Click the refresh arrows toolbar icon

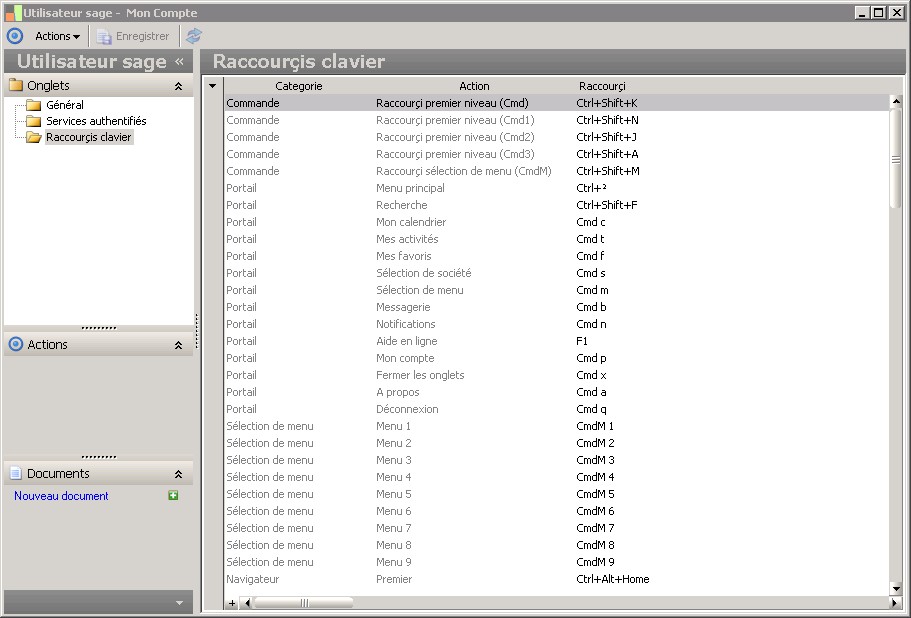tap(194, 36)
